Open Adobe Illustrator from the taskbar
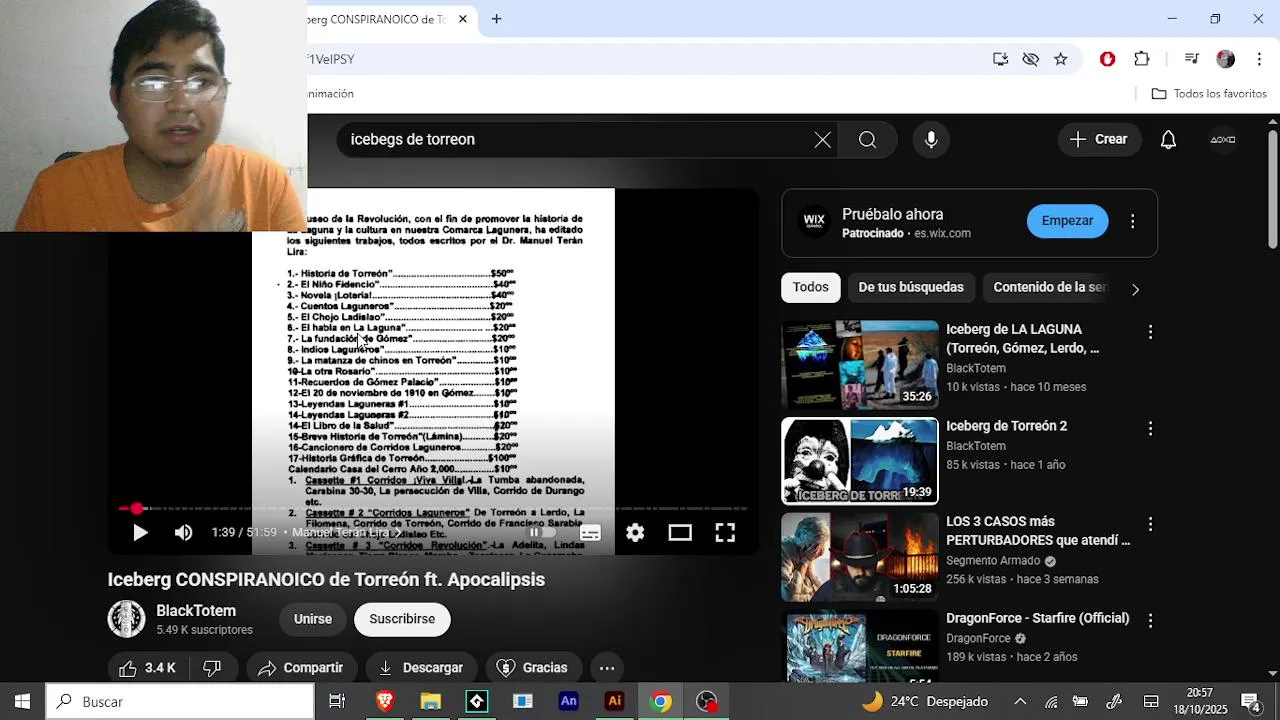 (615, 702)
